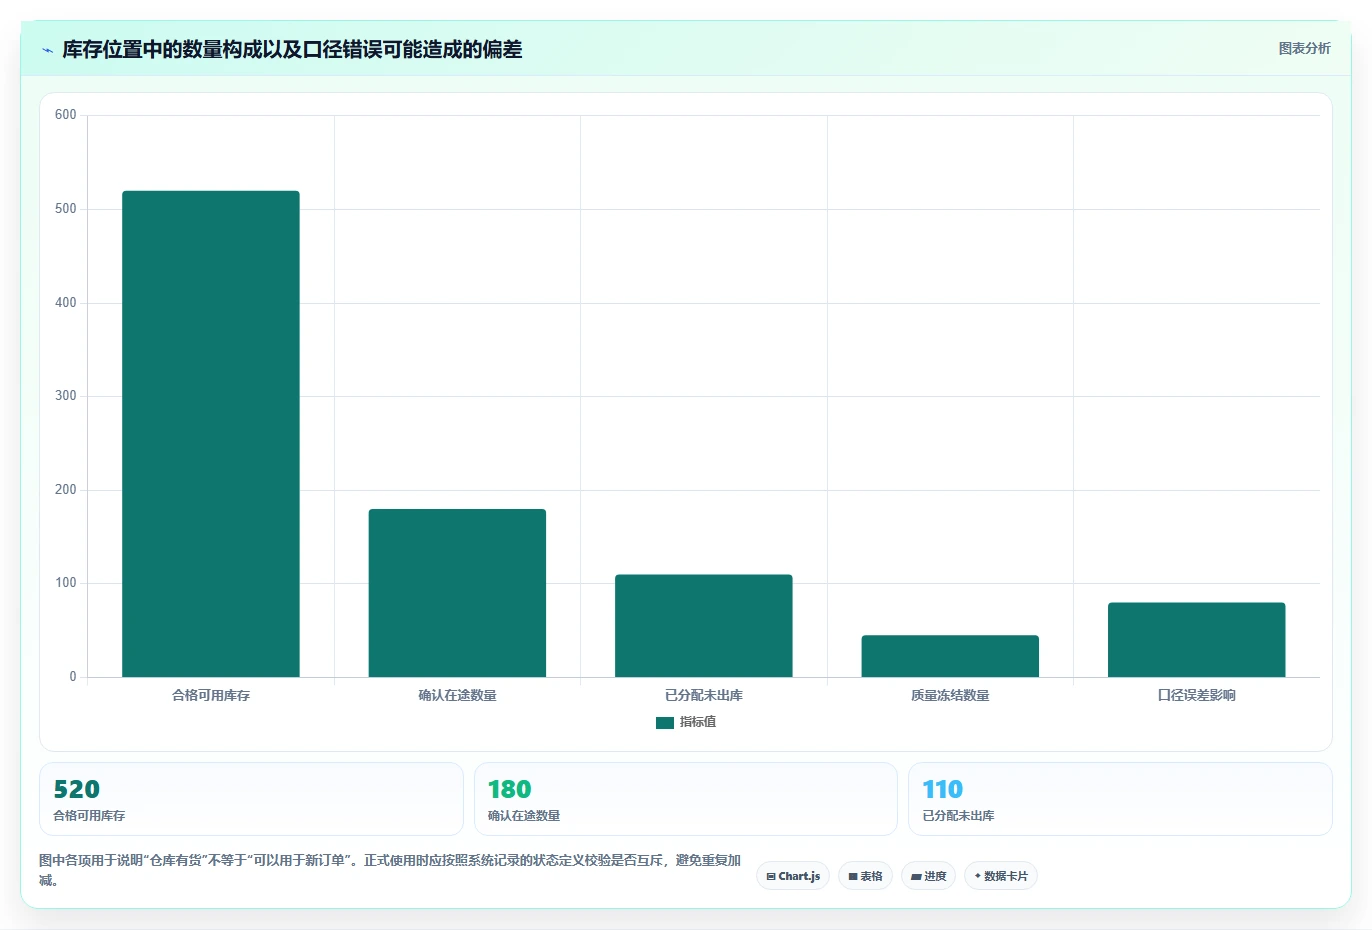Click the 图表分析 label in the header

click(x=1305, y=48)
